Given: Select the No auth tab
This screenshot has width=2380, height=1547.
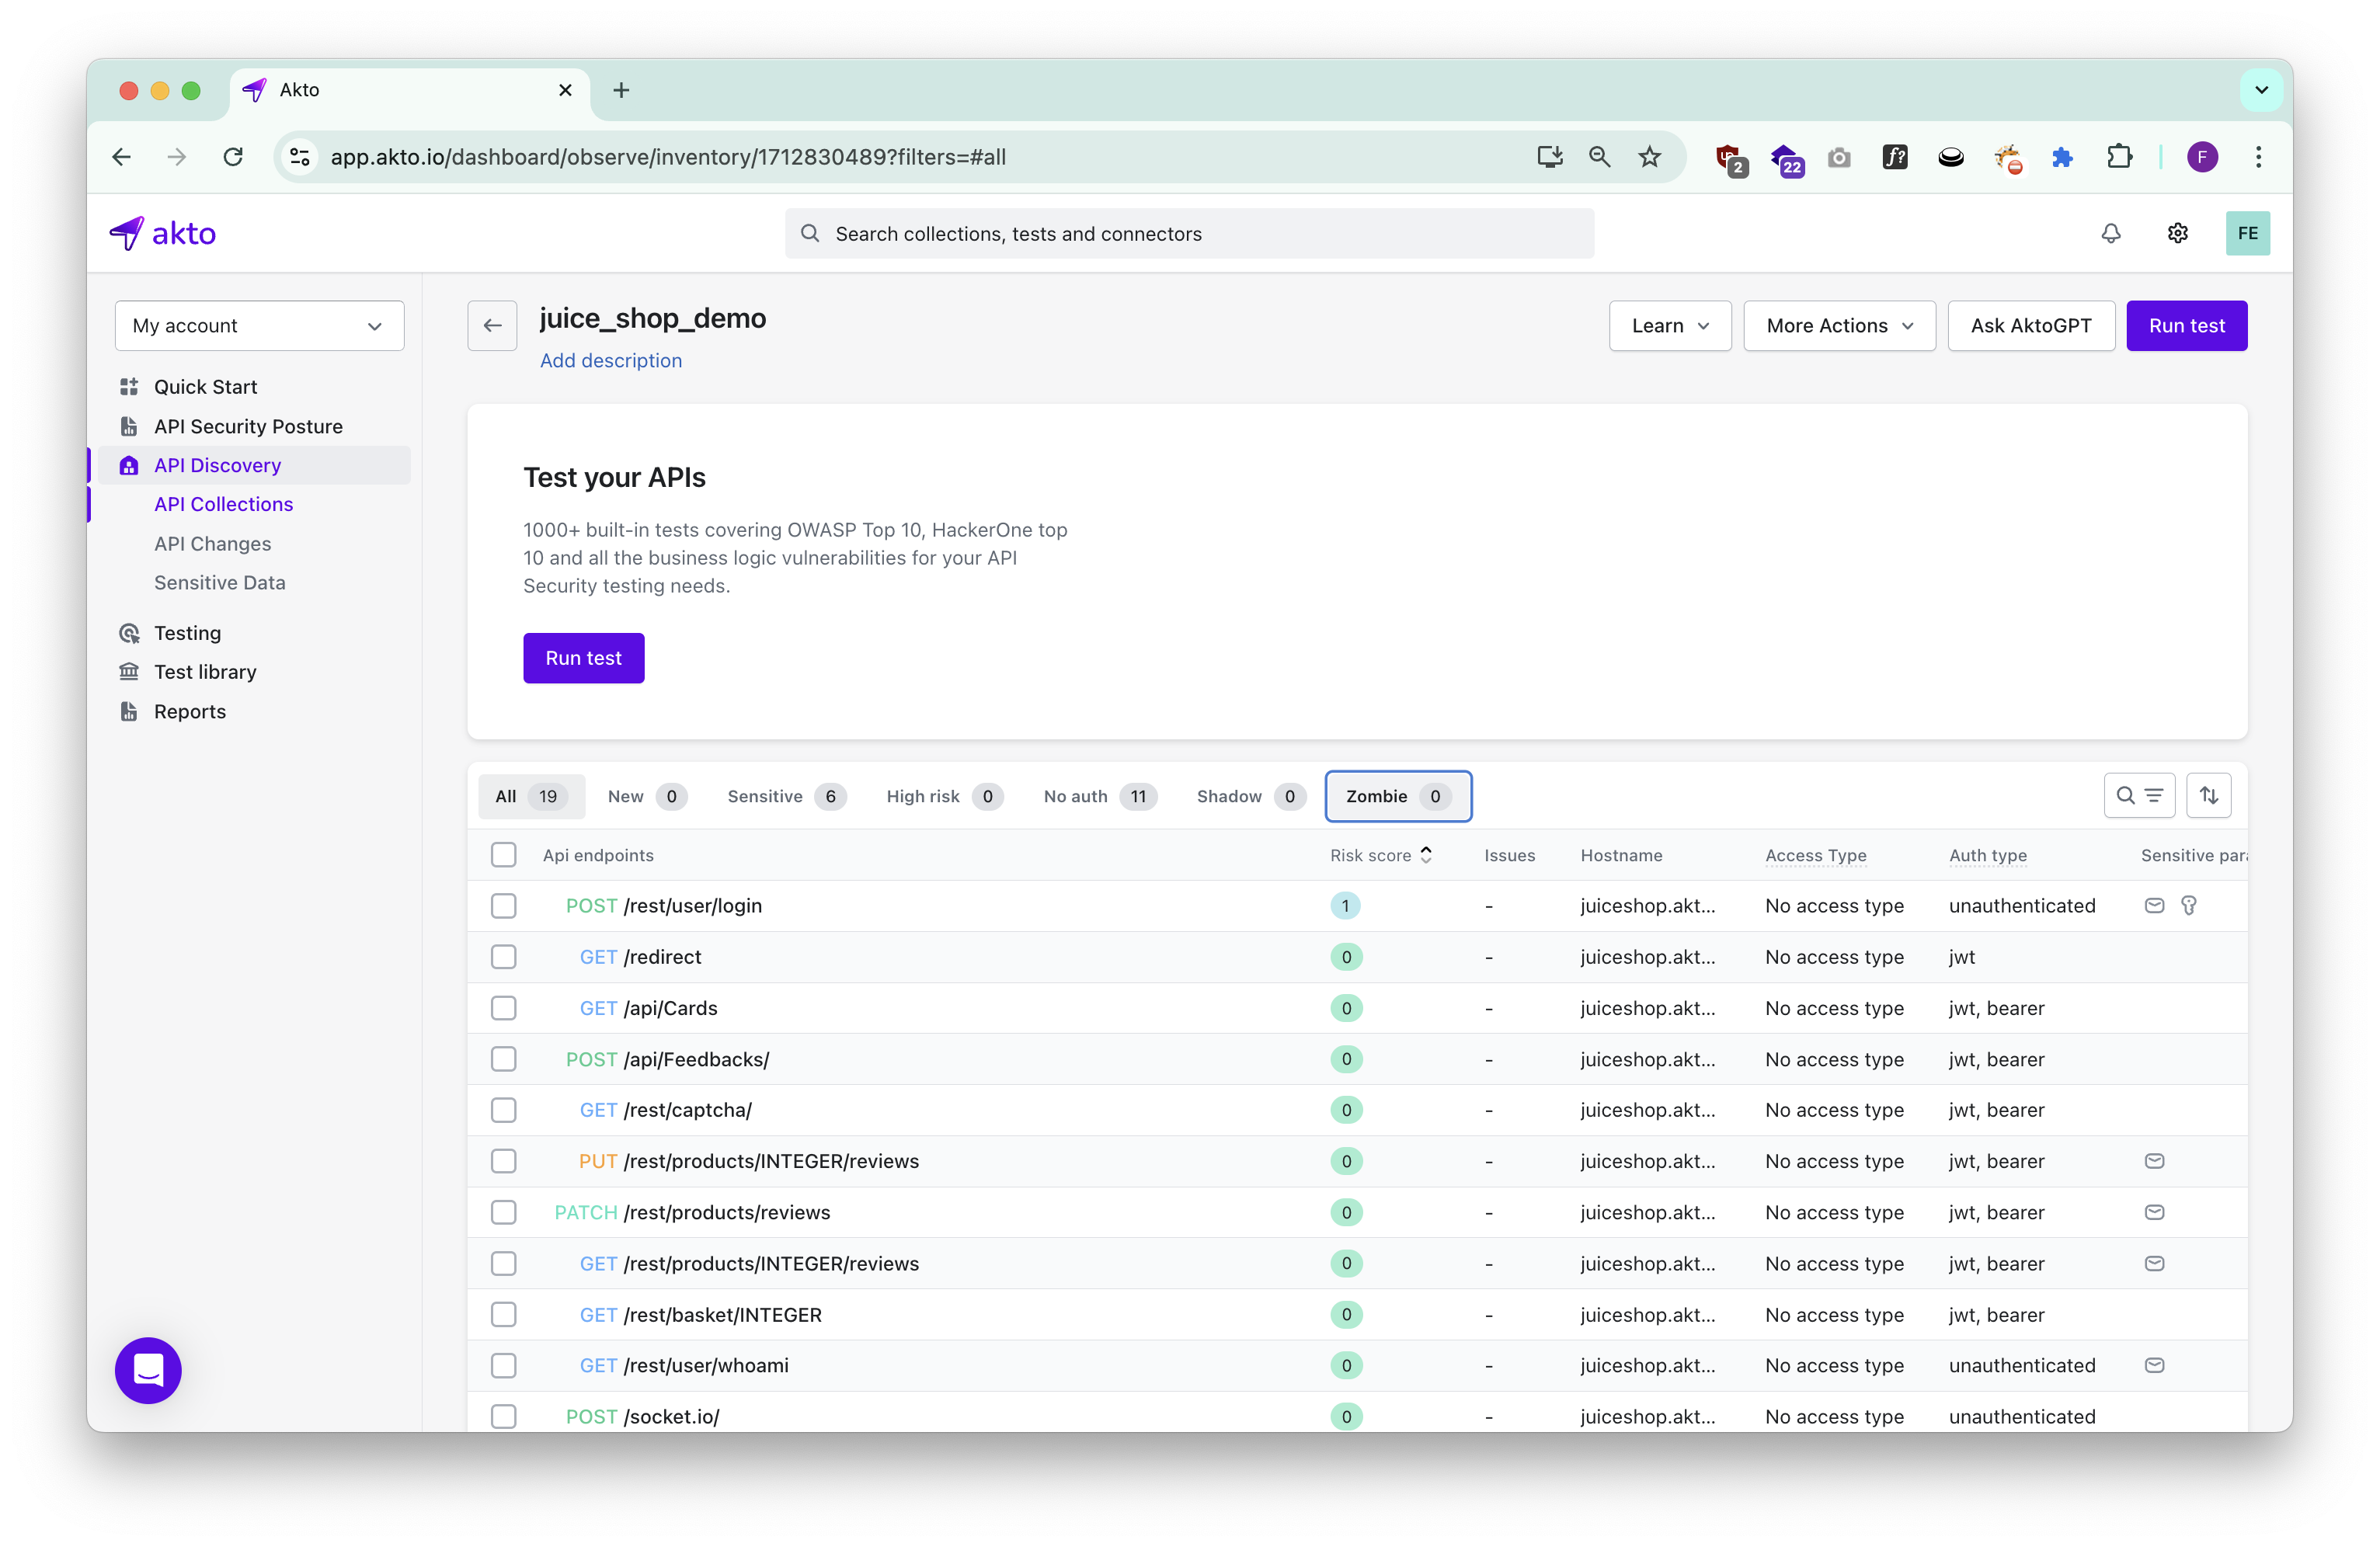Looking at the screenshot, I should click(x=1098, y=796).
